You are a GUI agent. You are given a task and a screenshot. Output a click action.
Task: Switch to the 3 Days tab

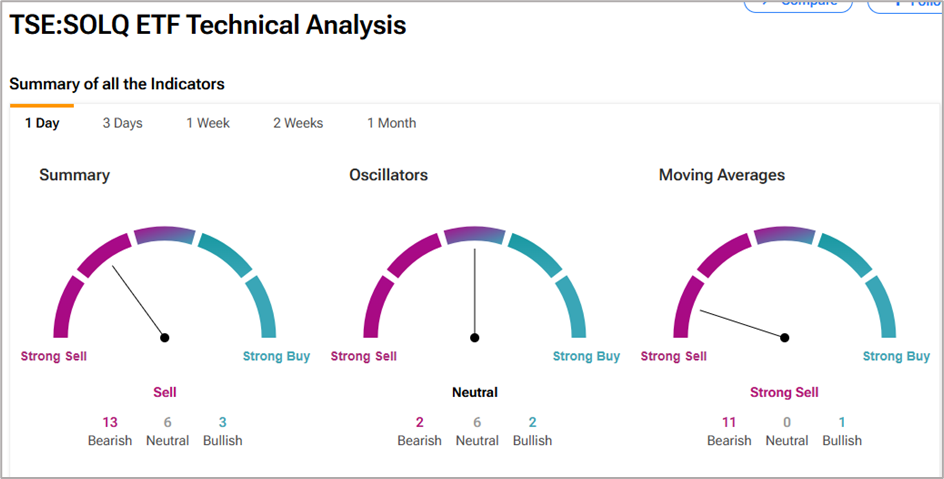click(x=122, y=123)
